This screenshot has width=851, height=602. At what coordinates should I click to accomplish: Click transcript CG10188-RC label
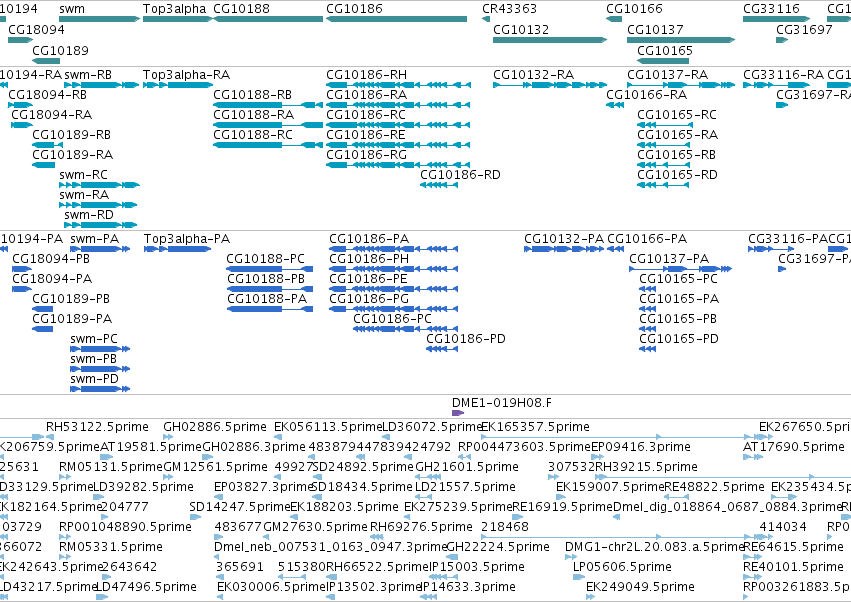click(x=253, y=135)
